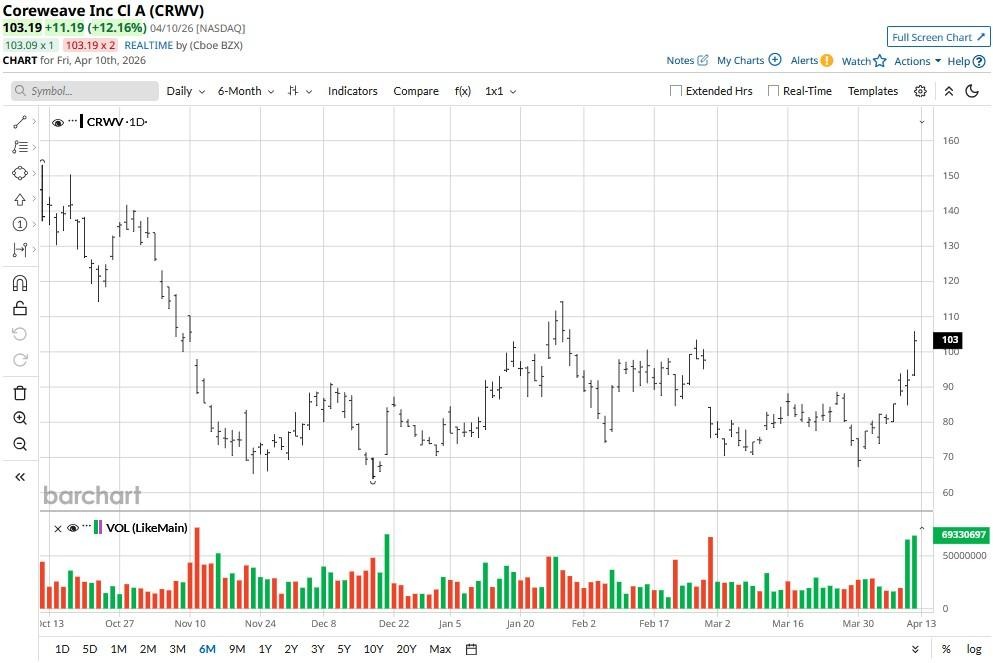Zoom in on the chart
This screenshot has height=663, width=993.
click(x=20, y=418)
